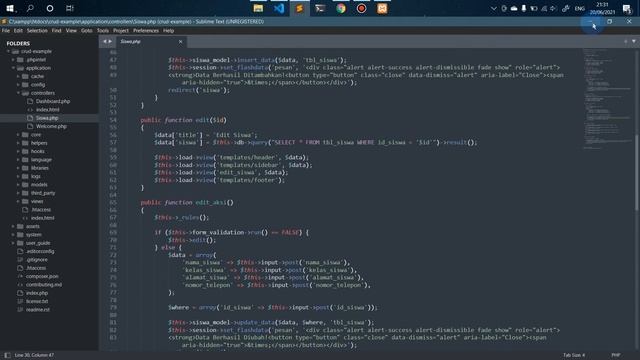This screenshot has height=360, width=640.
Task: Open File menu
Action: [6, 31]
